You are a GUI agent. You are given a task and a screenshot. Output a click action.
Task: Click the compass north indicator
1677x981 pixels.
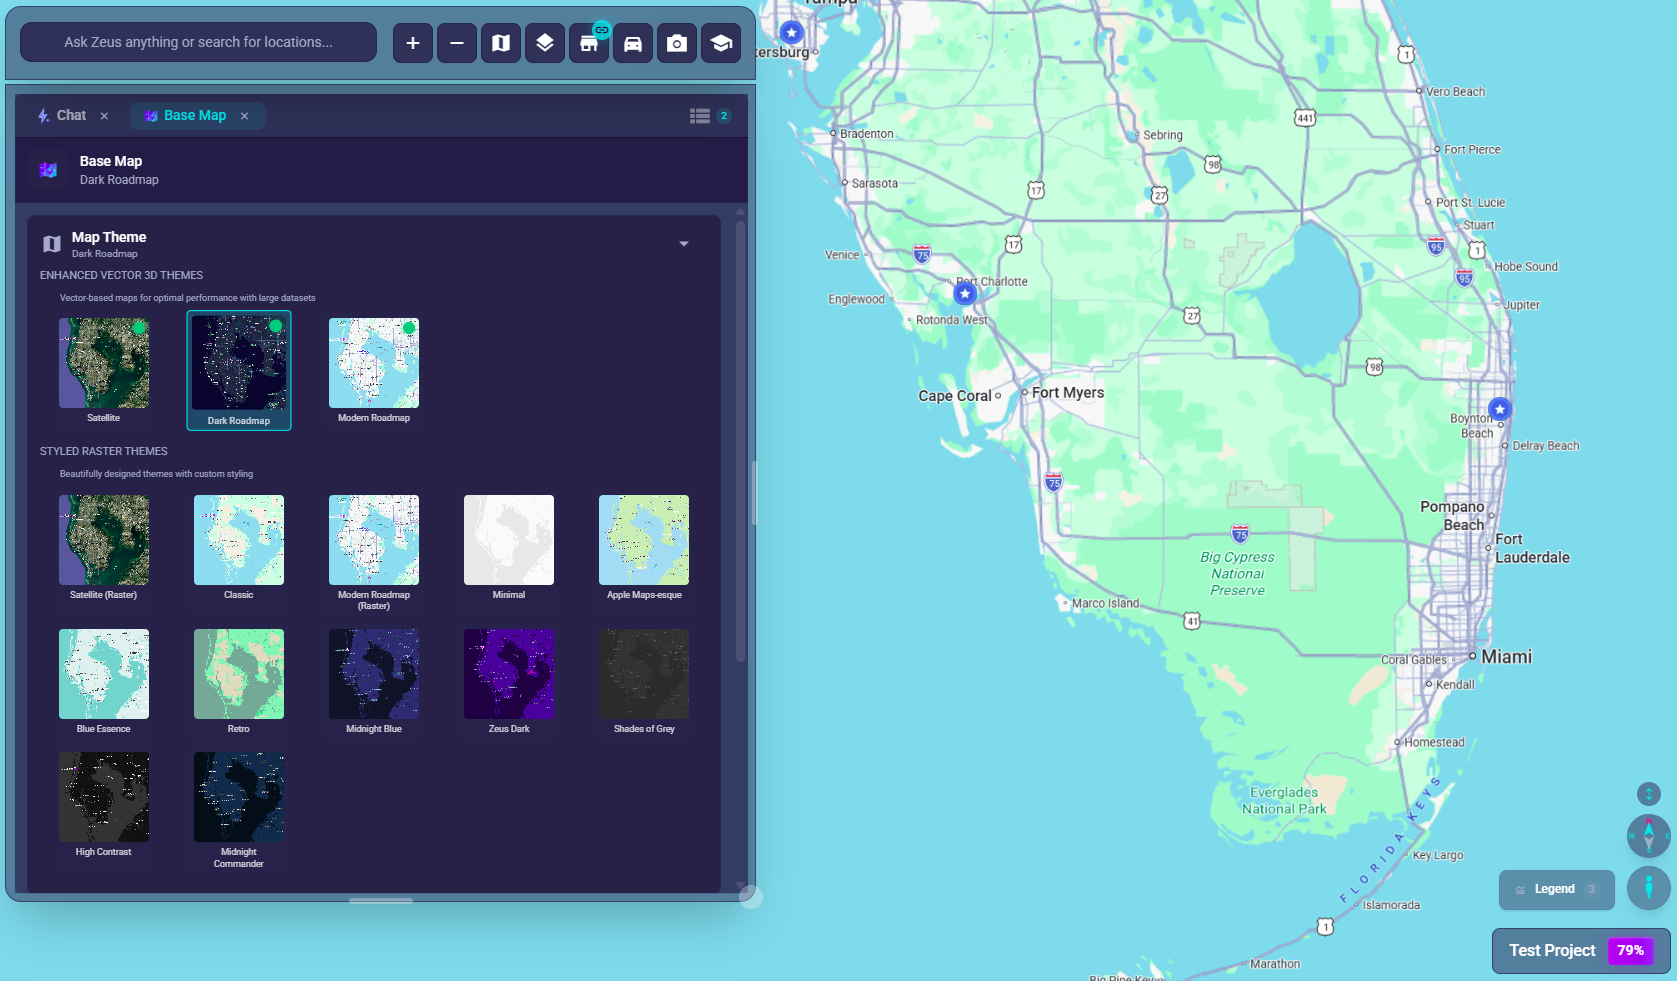tap(1648, 836)
